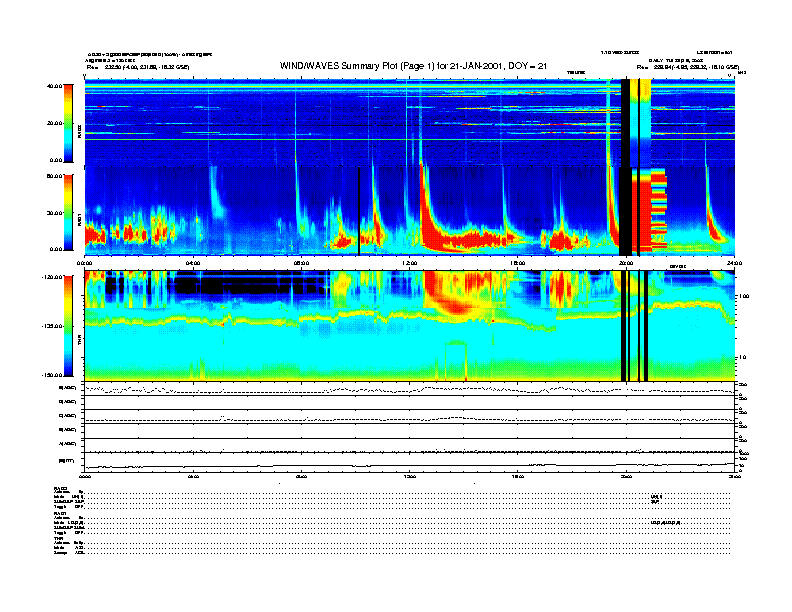The height and width of the screenshot is (612, 792).
Task: Click the thin black gap line in RAD1 before 12:00
Action: (359, 211)
